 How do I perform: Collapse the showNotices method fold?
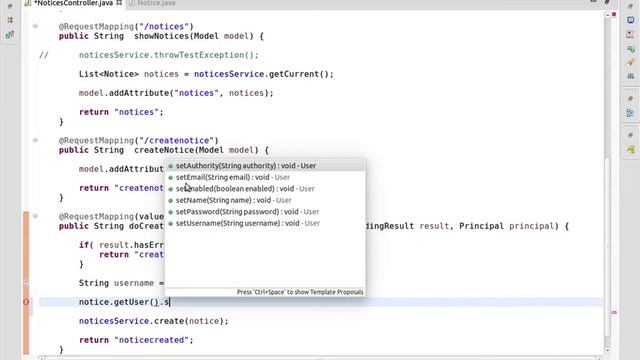(x=36, y=26)
